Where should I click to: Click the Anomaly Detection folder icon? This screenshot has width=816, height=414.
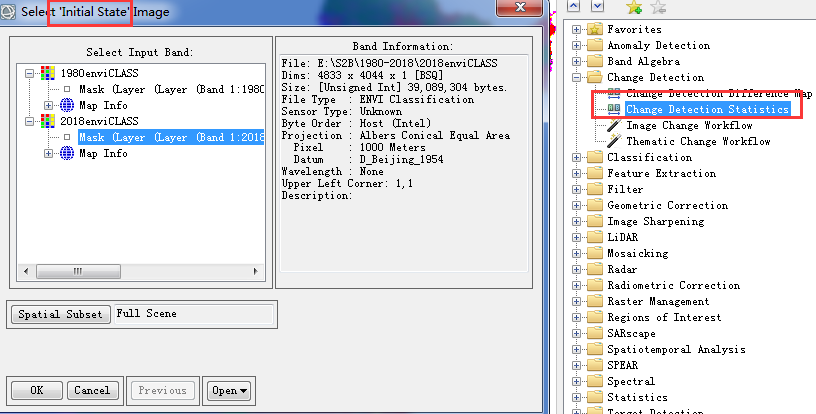coord(595,45)
